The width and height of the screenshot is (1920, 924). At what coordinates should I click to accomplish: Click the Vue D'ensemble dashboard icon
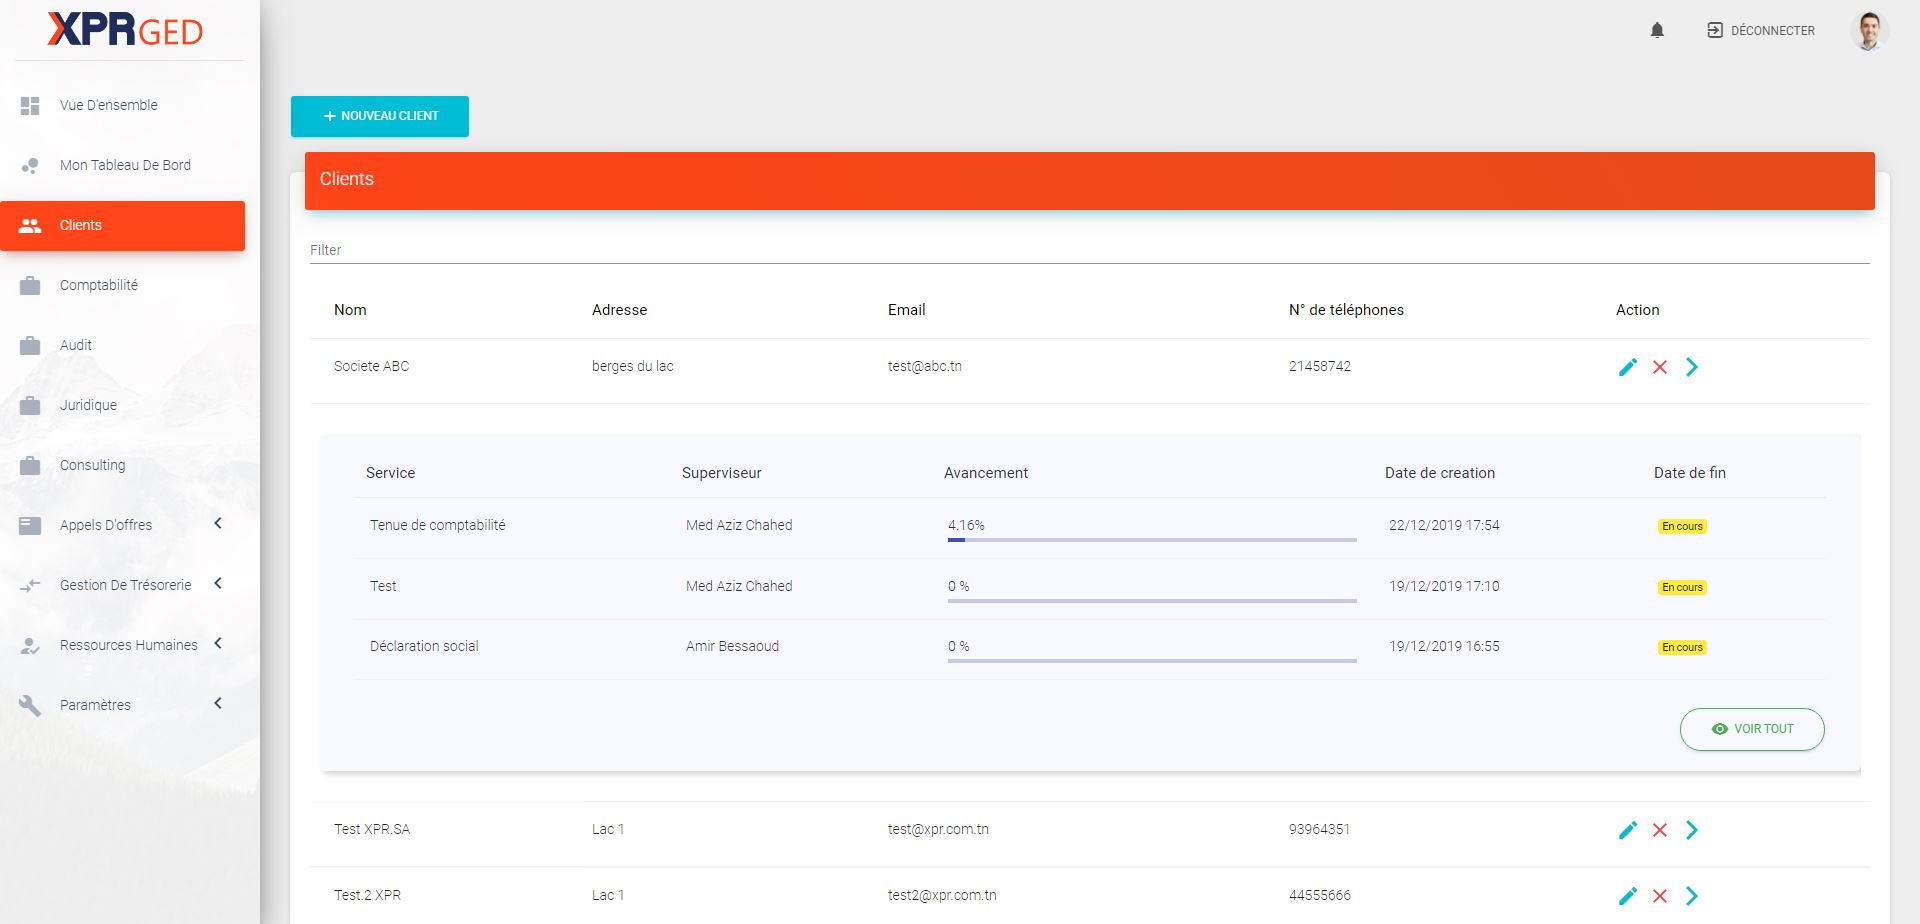click(x=30, y=105)
